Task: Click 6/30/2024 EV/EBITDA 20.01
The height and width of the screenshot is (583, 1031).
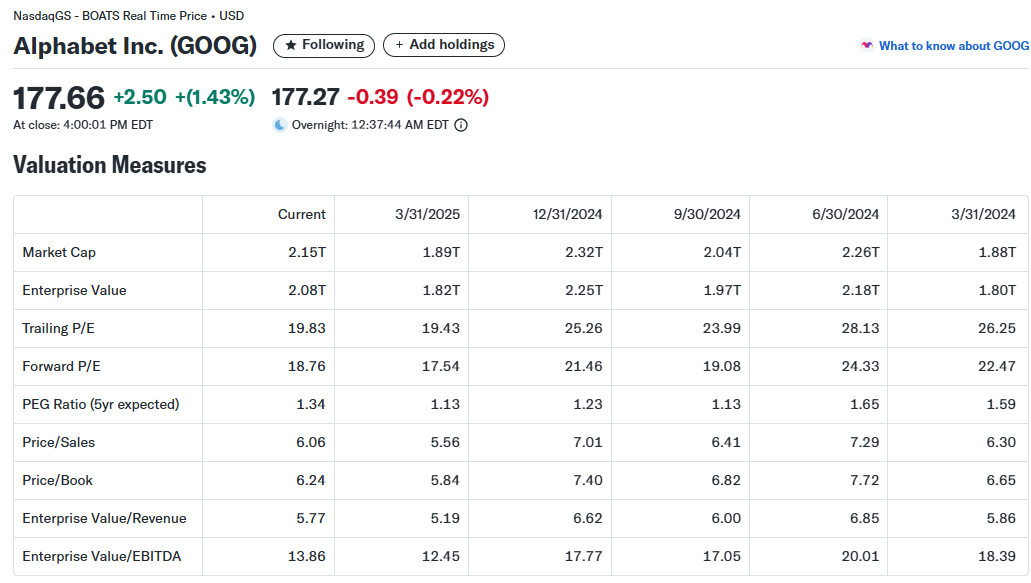Action: (x=861, y=557)
